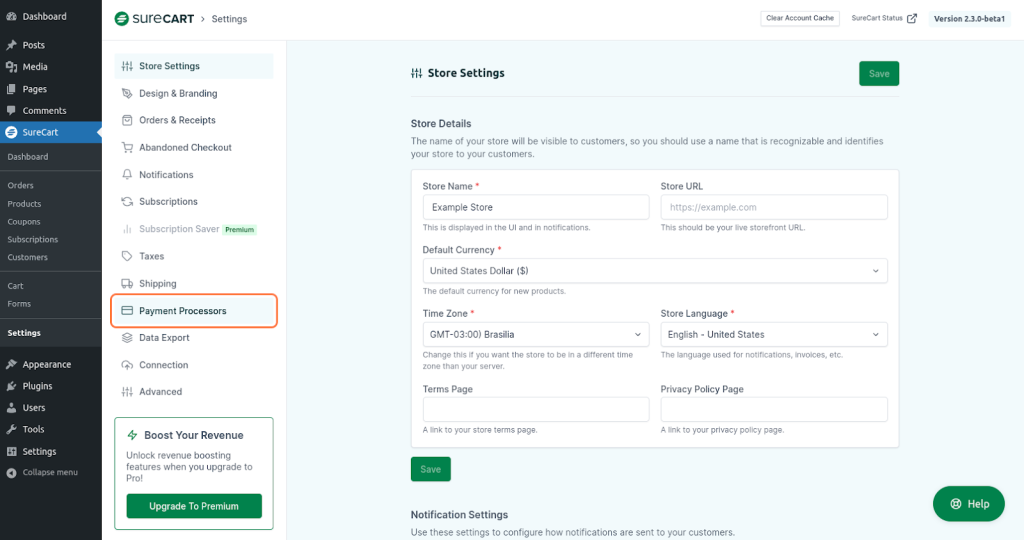
Task: Click Clear Account Cache button
Action: [x=800, y=18]
